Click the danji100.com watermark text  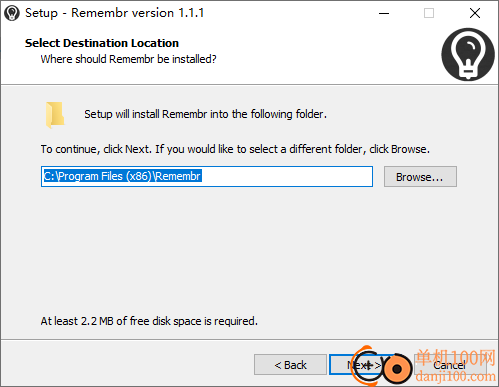click(455, 377)
